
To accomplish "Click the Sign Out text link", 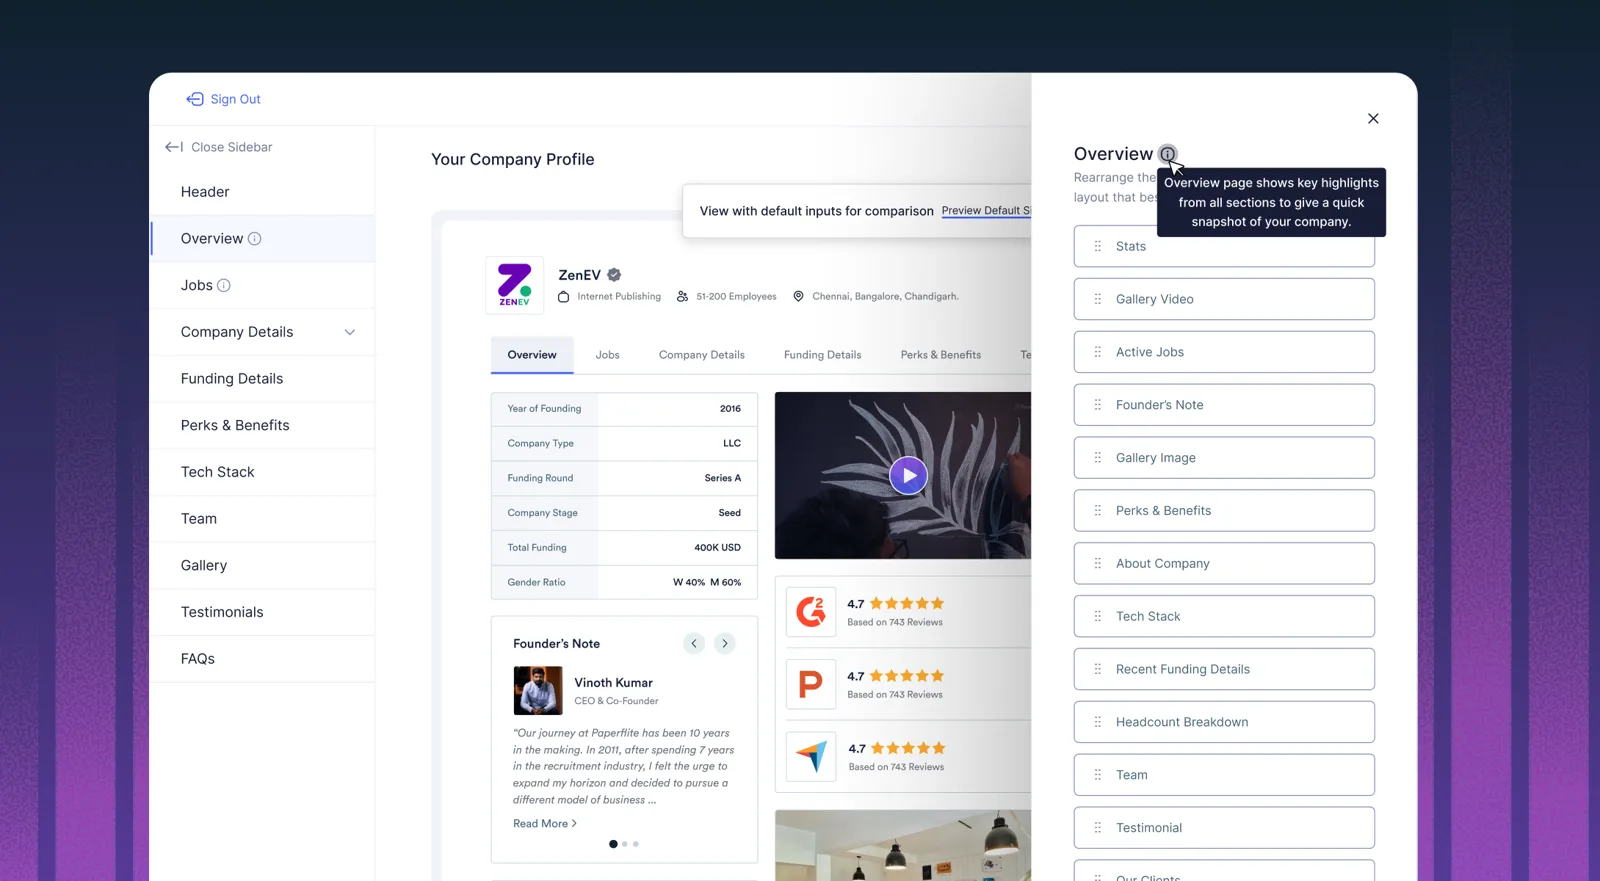I will coord(236,99).
